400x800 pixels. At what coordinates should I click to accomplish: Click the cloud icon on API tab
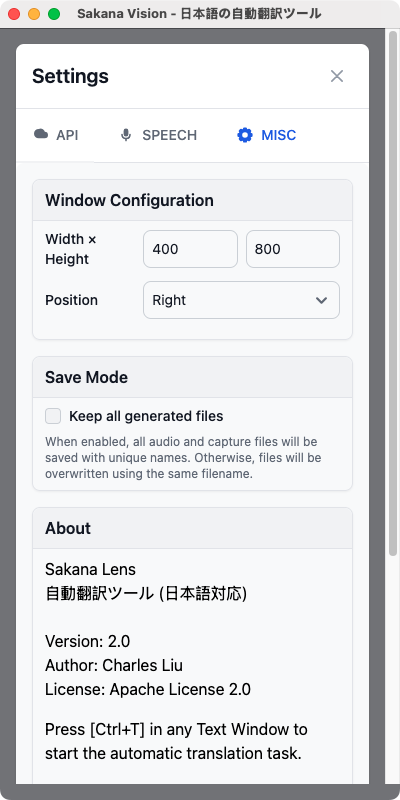(x=41, y=134)
